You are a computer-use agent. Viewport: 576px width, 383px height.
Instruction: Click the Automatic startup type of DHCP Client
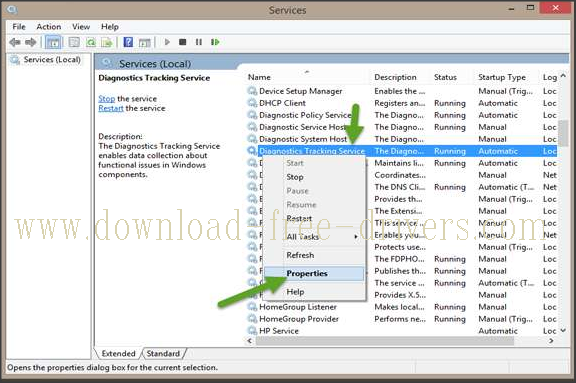point(498,103)
